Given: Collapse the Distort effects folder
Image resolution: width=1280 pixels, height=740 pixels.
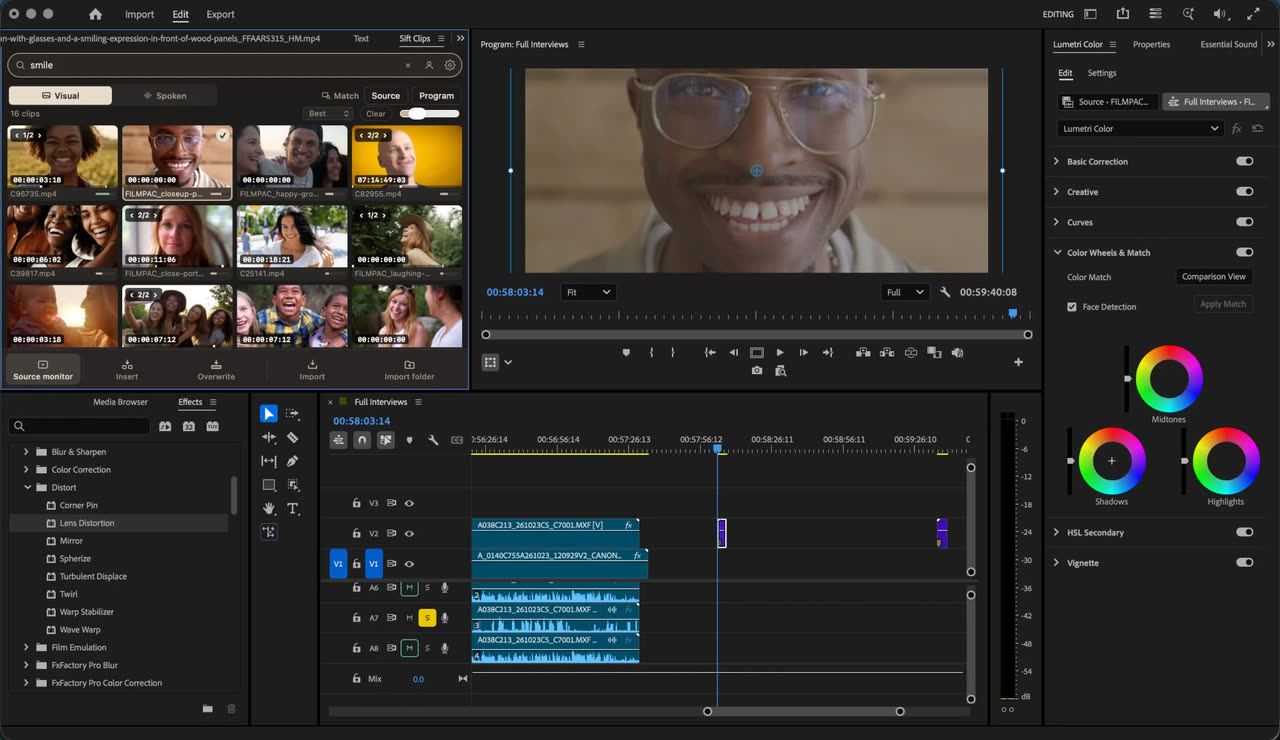Looking at the screenshot, I should coord(27,487).
